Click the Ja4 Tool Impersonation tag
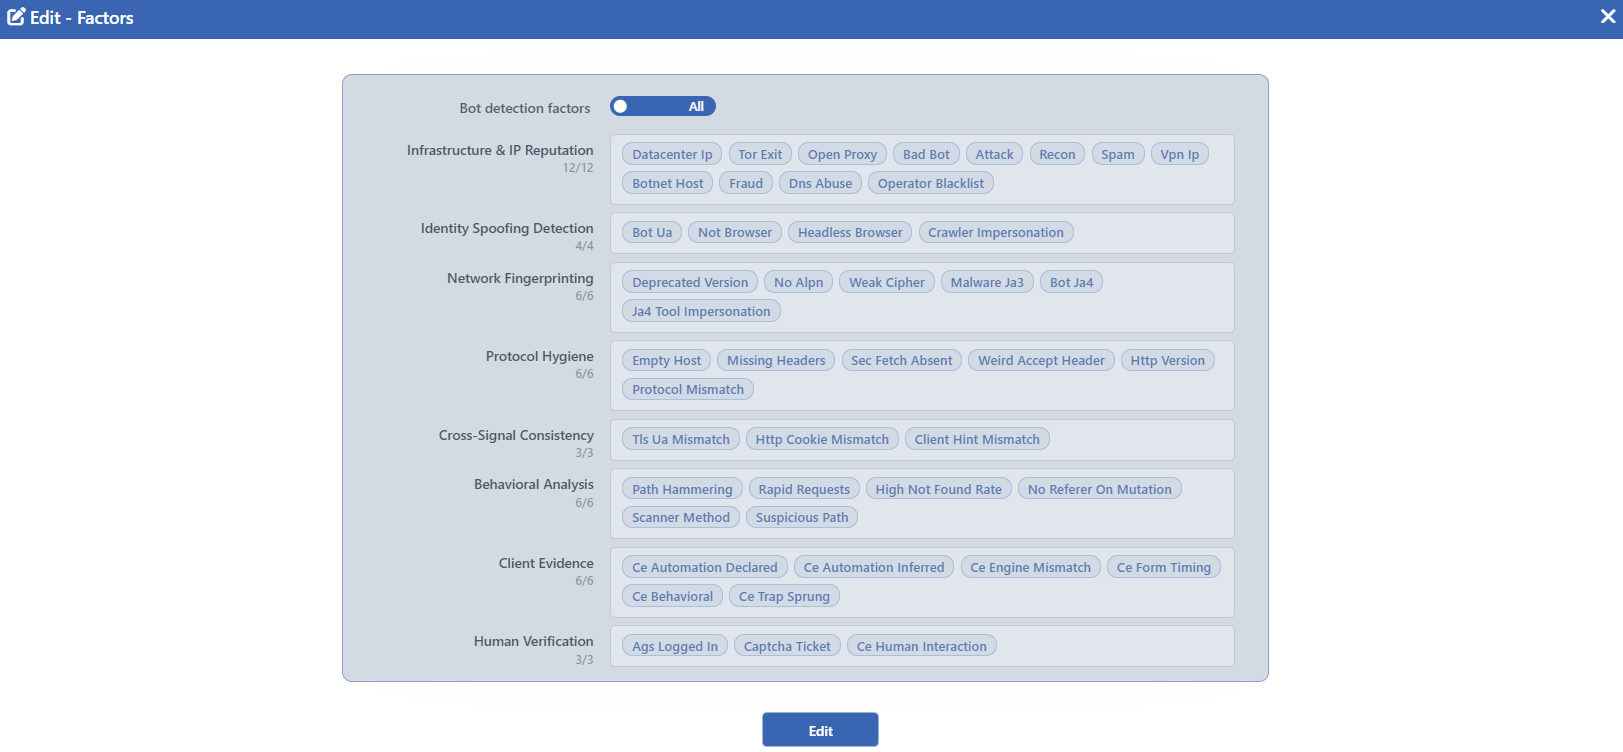Viewport: 1623px width, 752px height. pyautogui.click(x=701, y=311)
